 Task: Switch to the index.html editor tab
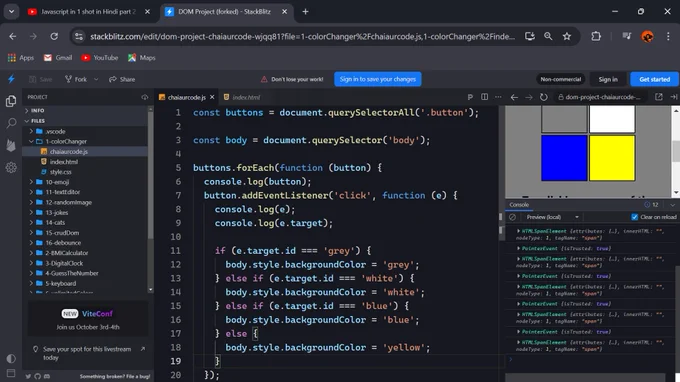click(x=242, y=97)
